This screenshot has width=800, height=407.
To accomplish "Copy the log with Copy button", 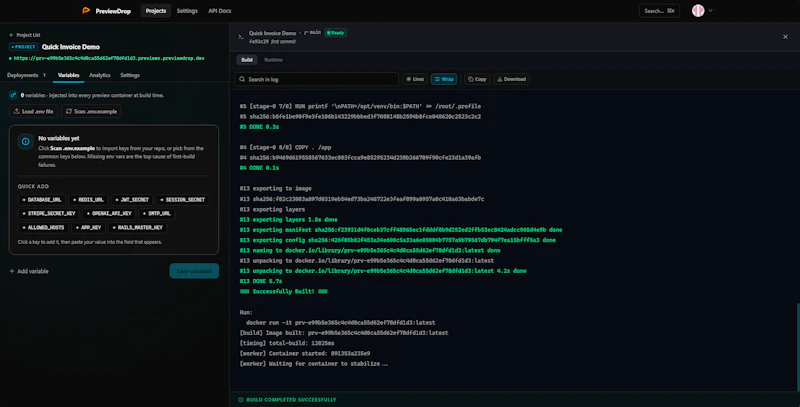I will tap(477, 79).
